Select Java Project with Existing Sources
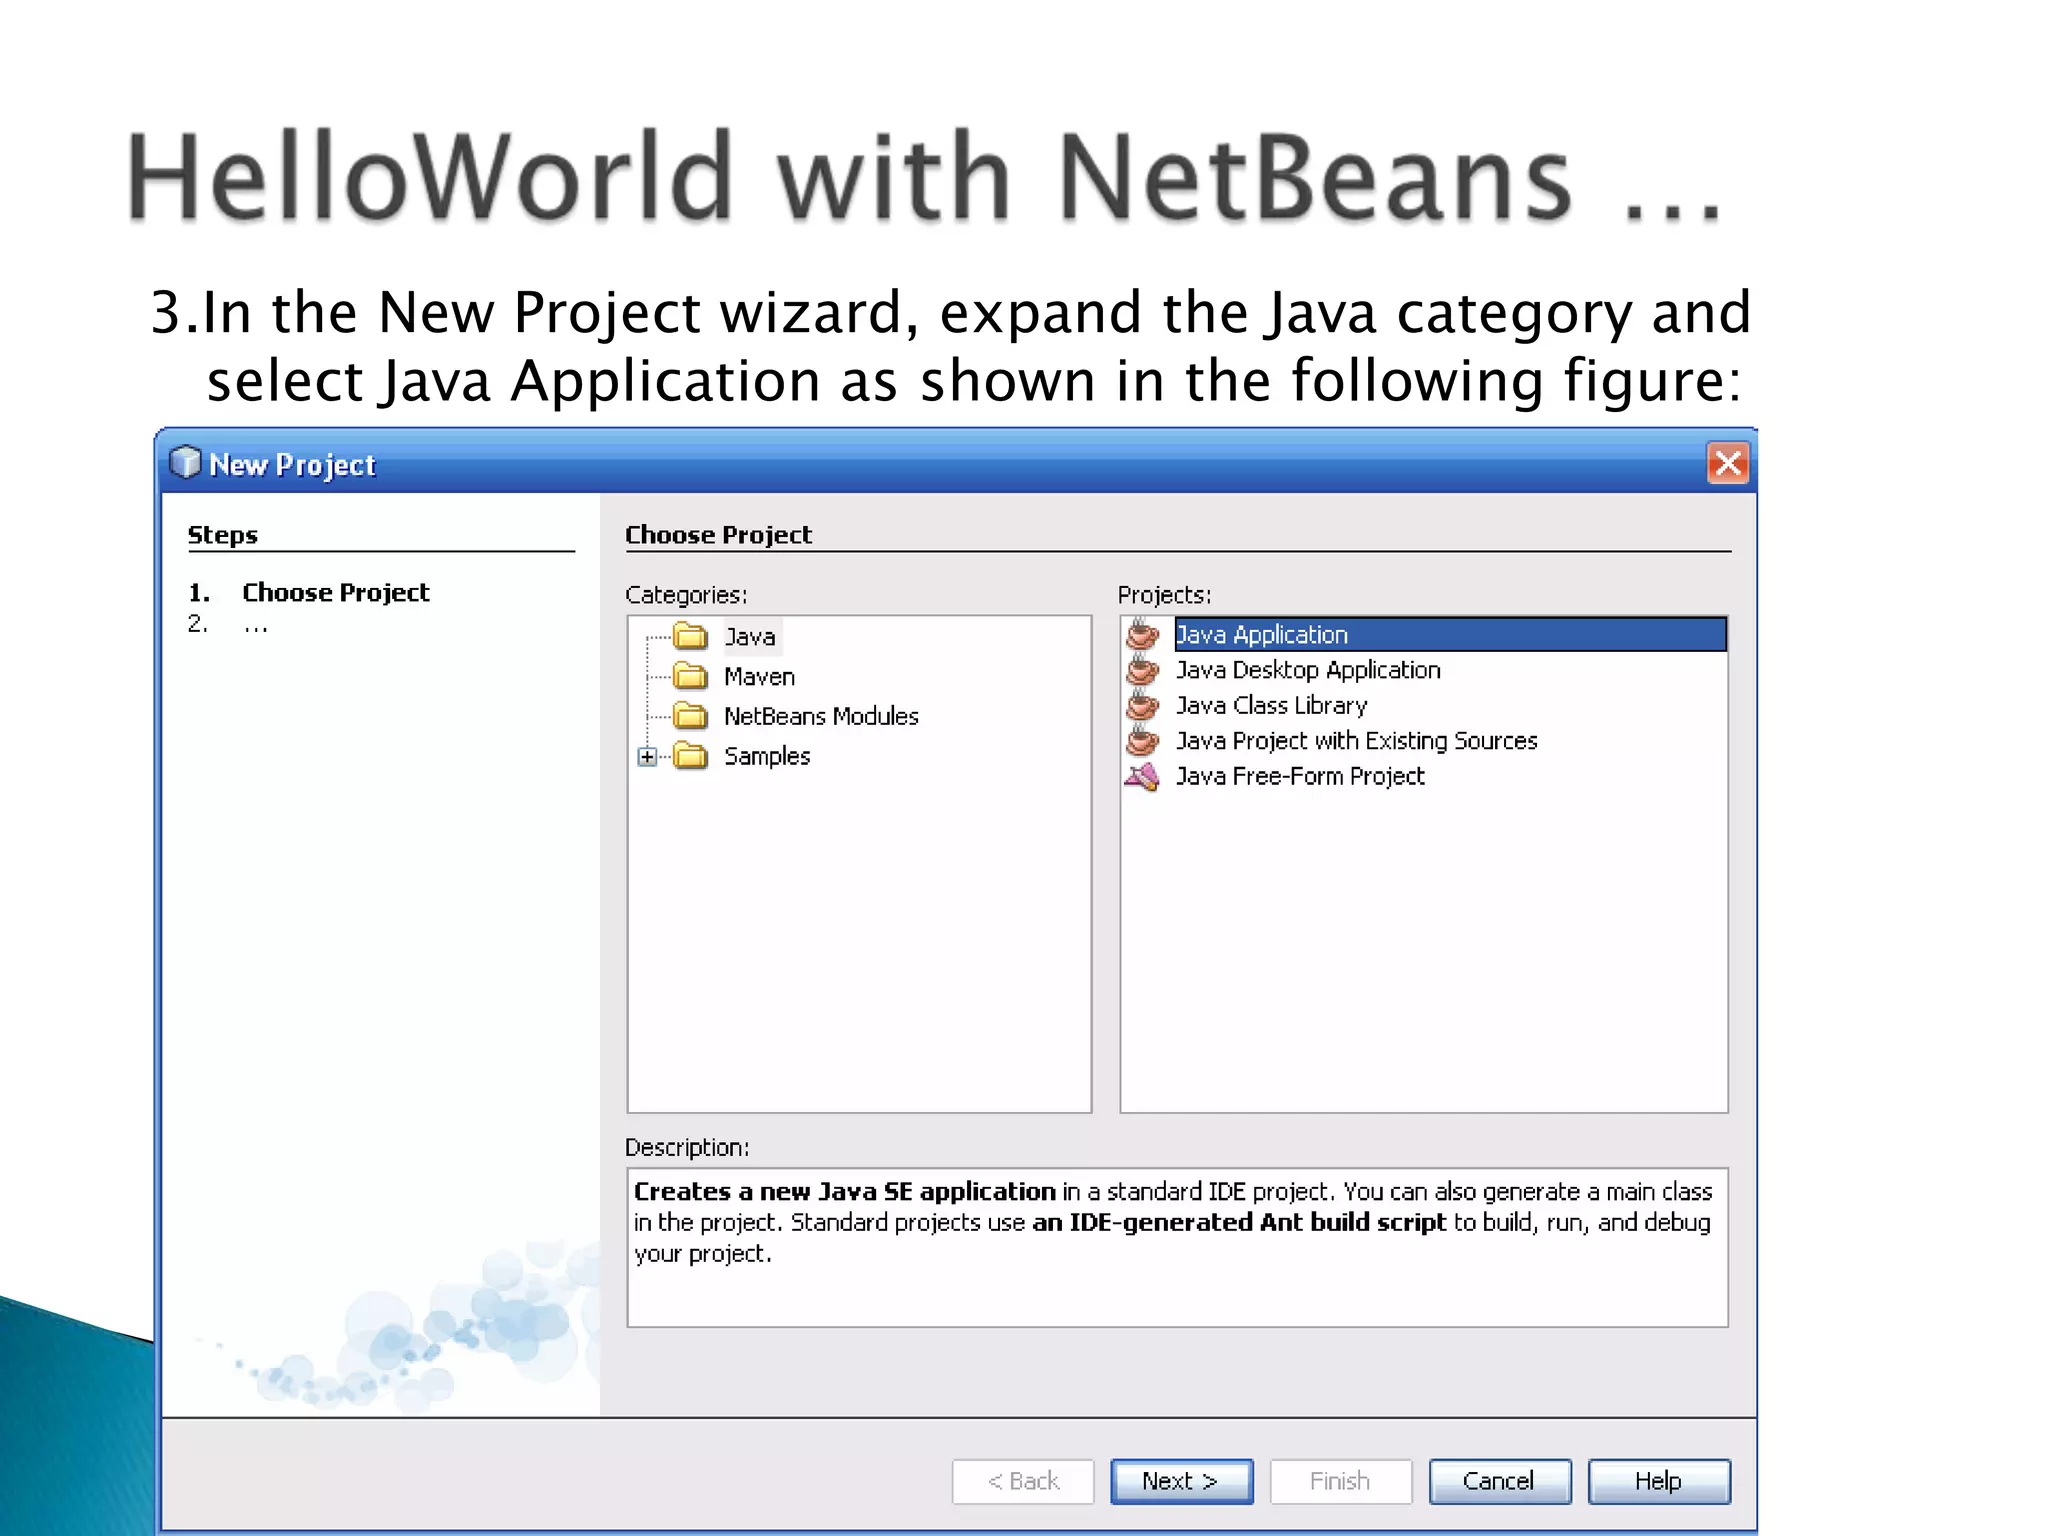Image resolution: width=2048 pixels, height=1536 pixels. point(1356,740)
